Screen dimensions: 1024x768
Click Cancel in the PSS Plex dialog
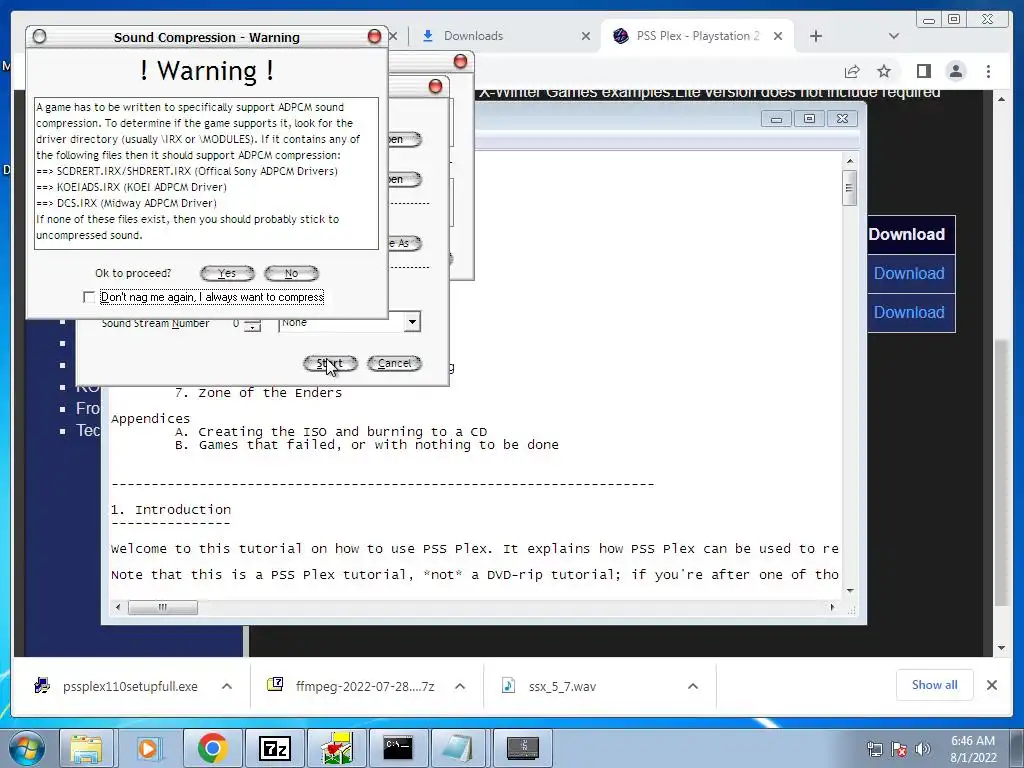click(x=394, y=363)
